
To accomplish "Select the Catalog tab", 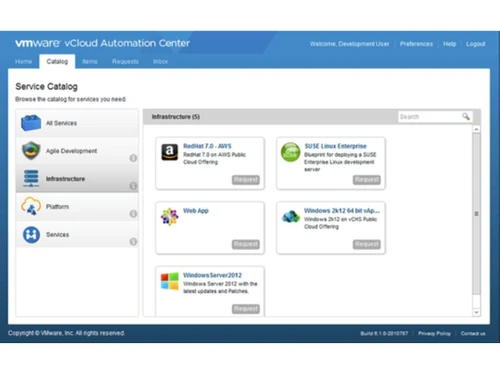I will (57, 61).
